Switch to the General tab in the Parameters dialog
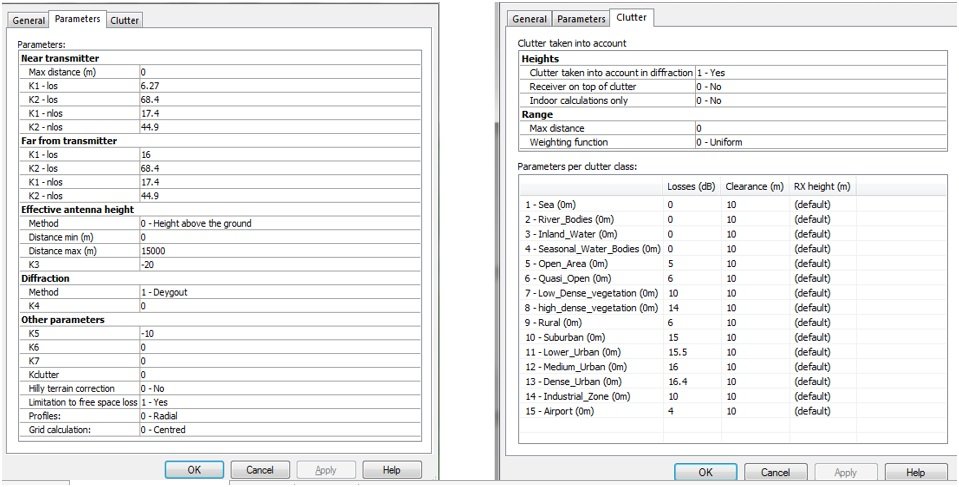The height and width of the screenshot is (487, 959). click(29, 20)
